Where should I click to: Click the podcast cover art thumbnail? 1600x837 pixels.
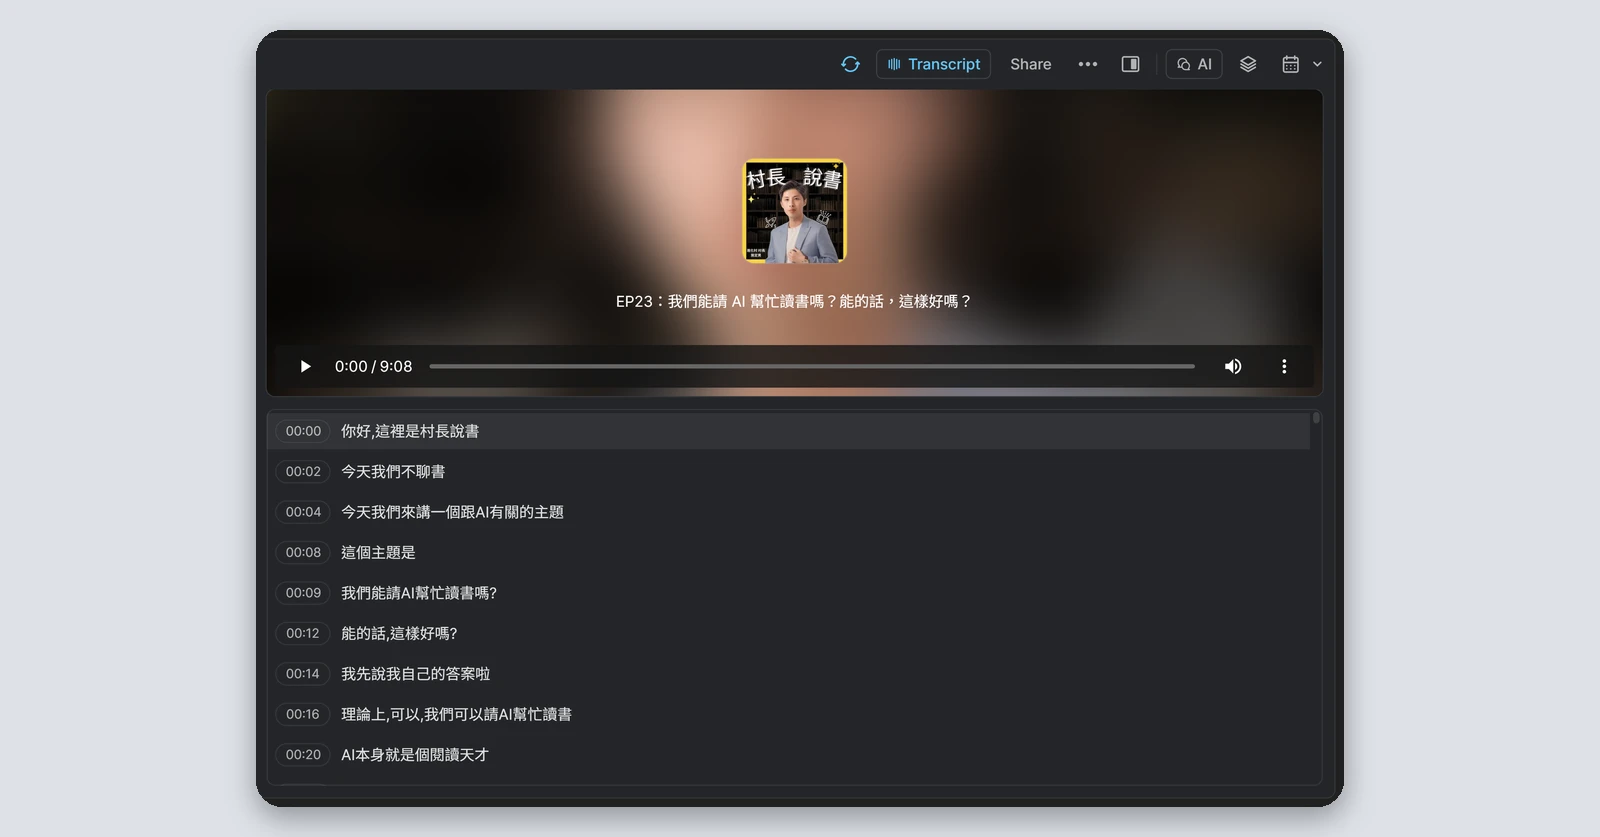(x=795, y=211)
